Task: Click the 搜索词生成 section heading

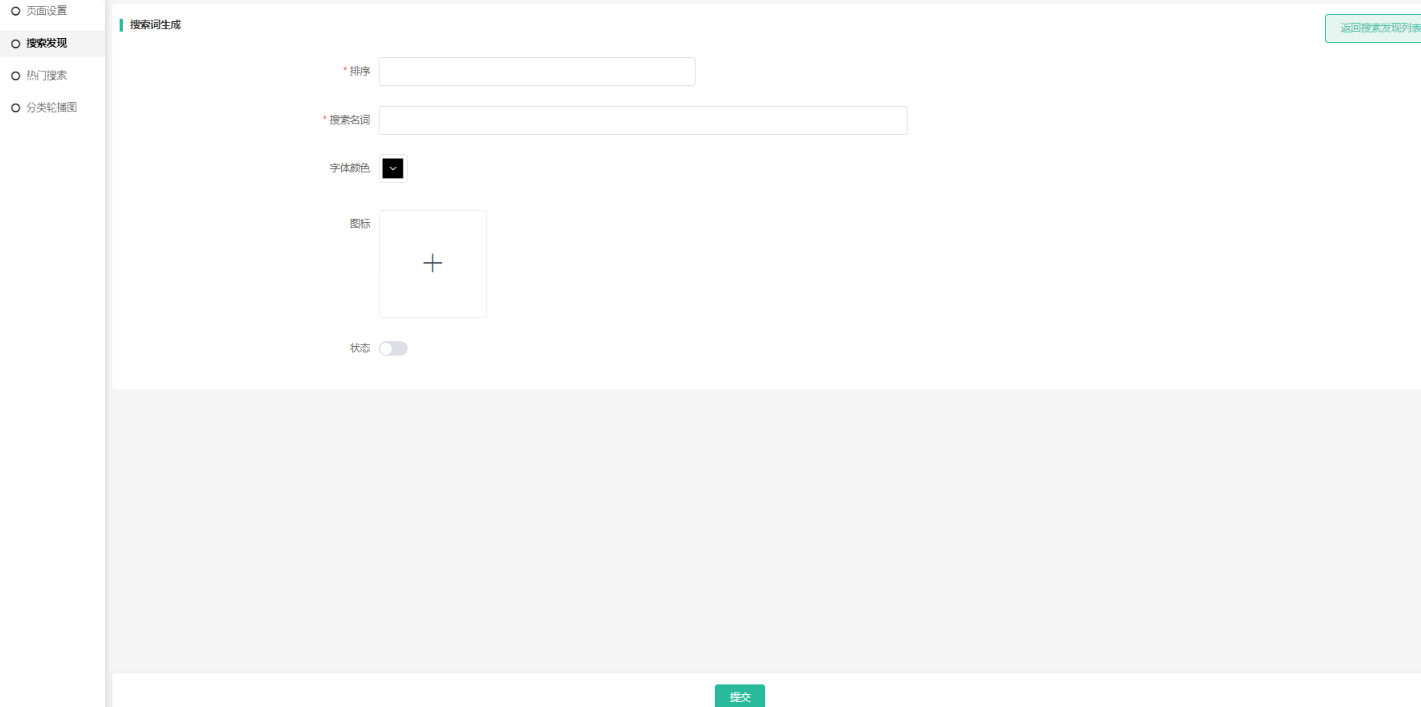Action: 155,24
